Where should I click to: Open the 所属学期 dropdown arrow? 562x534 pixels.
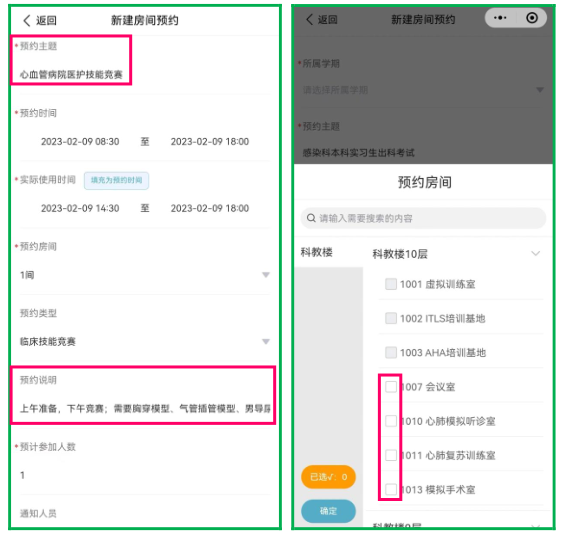pos(540,90)
